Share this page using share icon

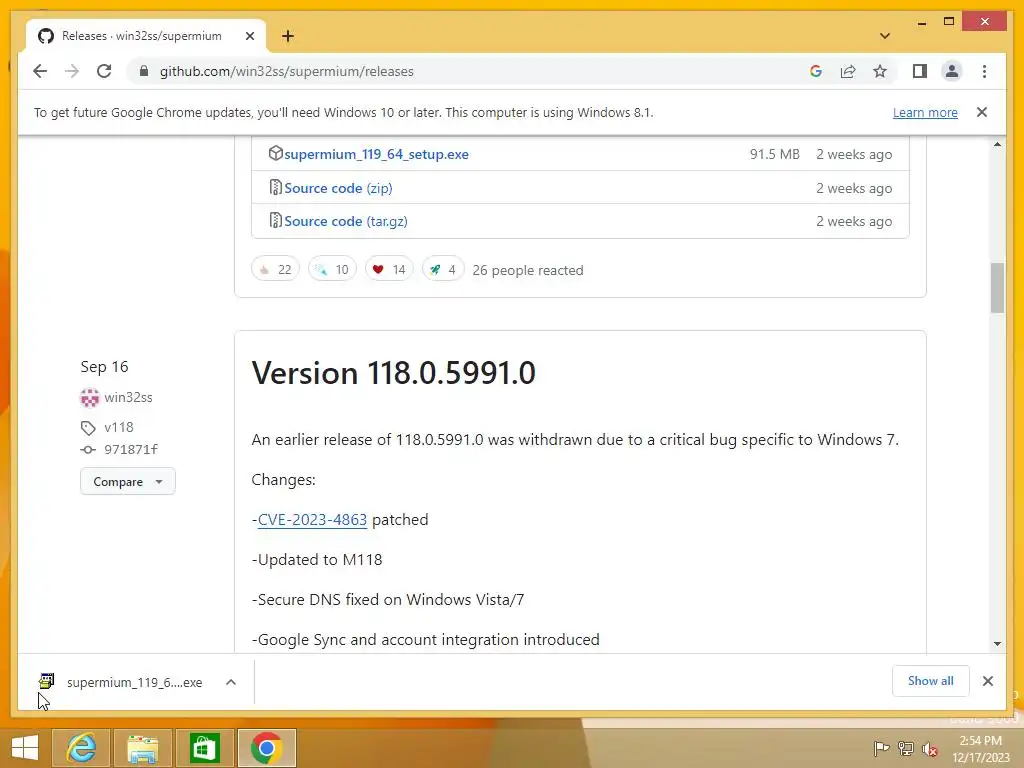848,71
